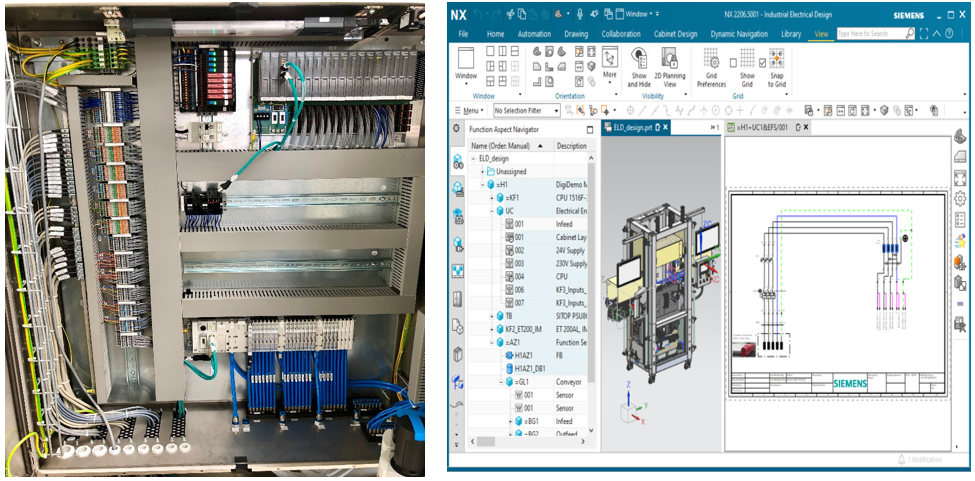Click the settings gear on right sidebar
The image size is (975, 481).
coord(960,198)
